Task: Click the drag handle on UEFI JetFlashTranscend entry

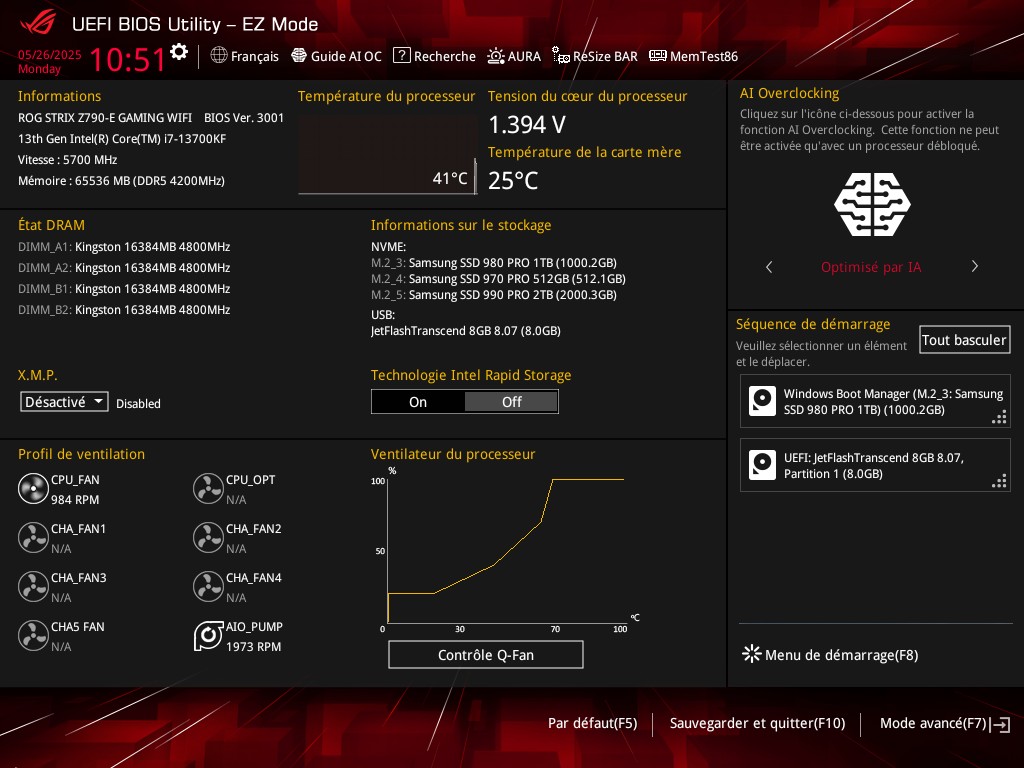Action: (x=999, y=481)
